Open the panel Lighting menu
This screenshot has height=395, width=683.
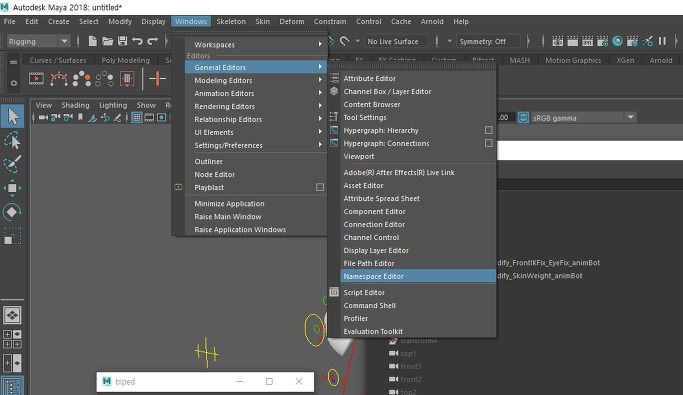pos(113,105)
